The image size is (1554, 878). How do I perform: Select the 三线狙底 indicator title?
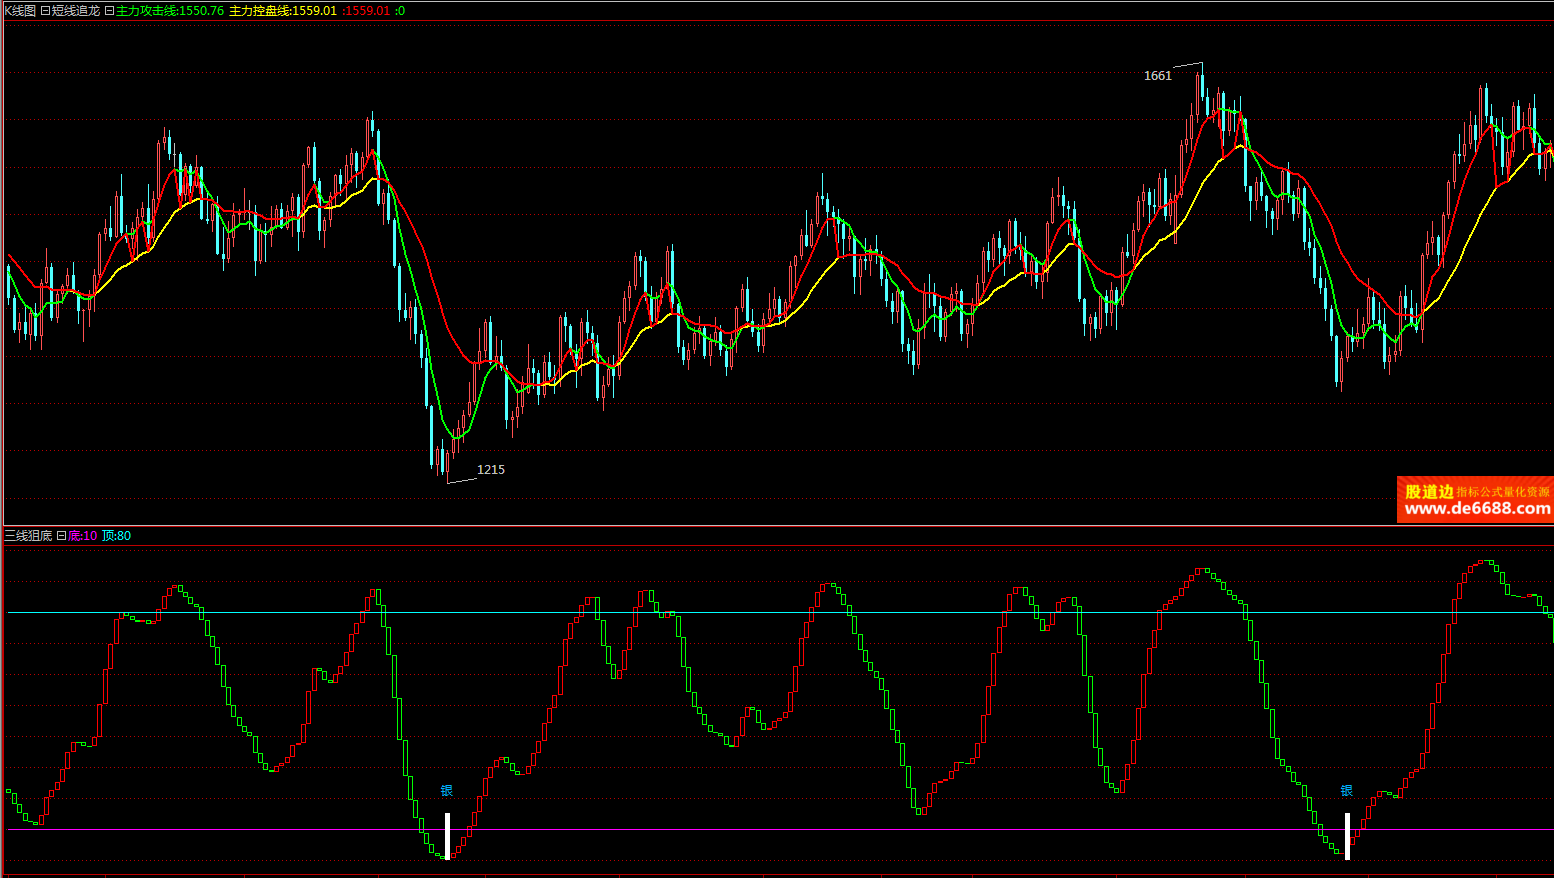pos(28,536)
